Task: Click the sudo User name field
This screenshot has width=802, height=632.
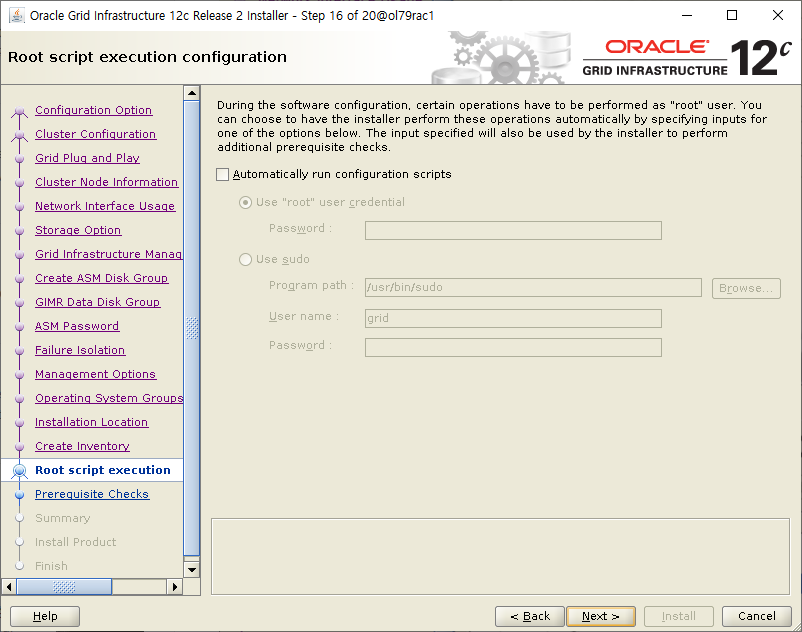Action: 513,318
